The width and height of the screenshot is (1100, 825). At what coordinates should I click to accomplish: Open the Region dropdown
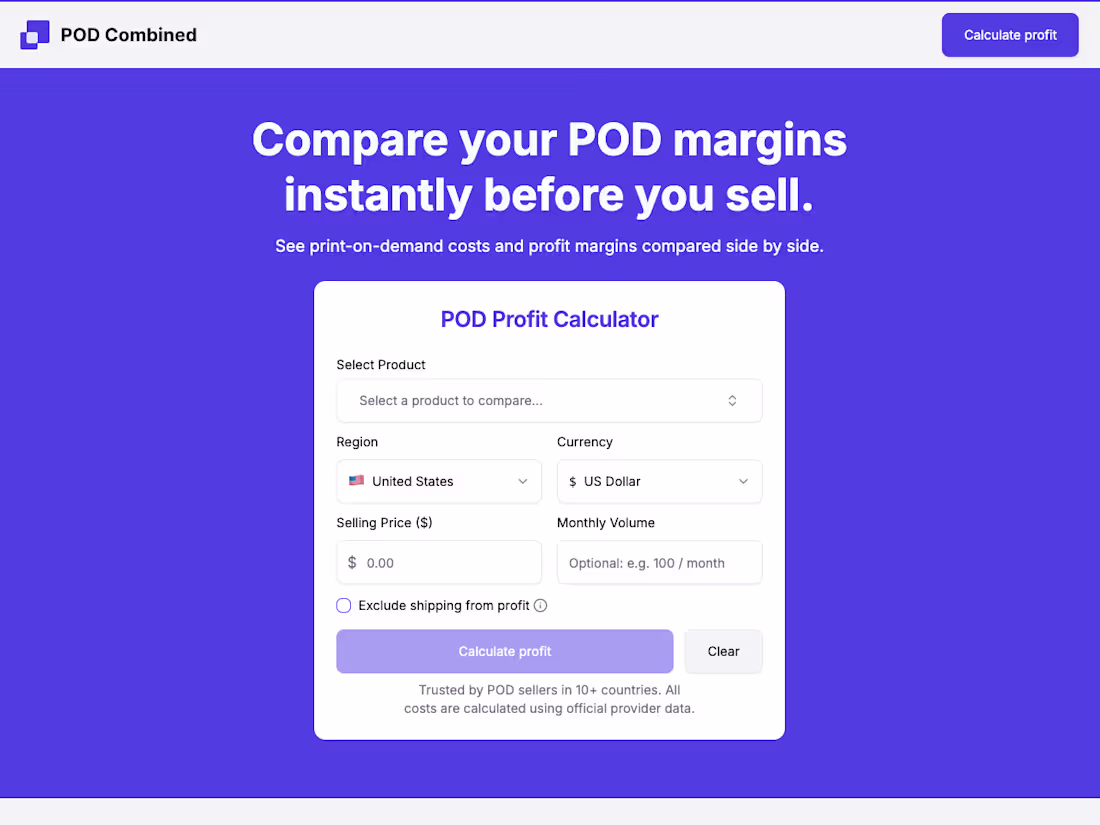[x=438, y=481]
